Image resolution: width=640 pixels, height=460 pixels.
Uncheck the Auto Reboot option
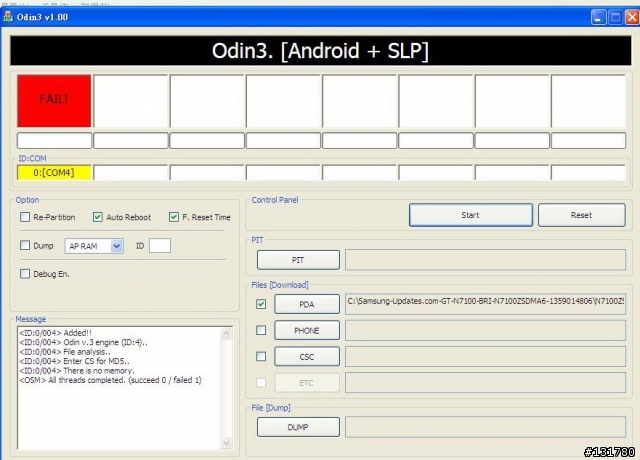(x=98, y=217)
